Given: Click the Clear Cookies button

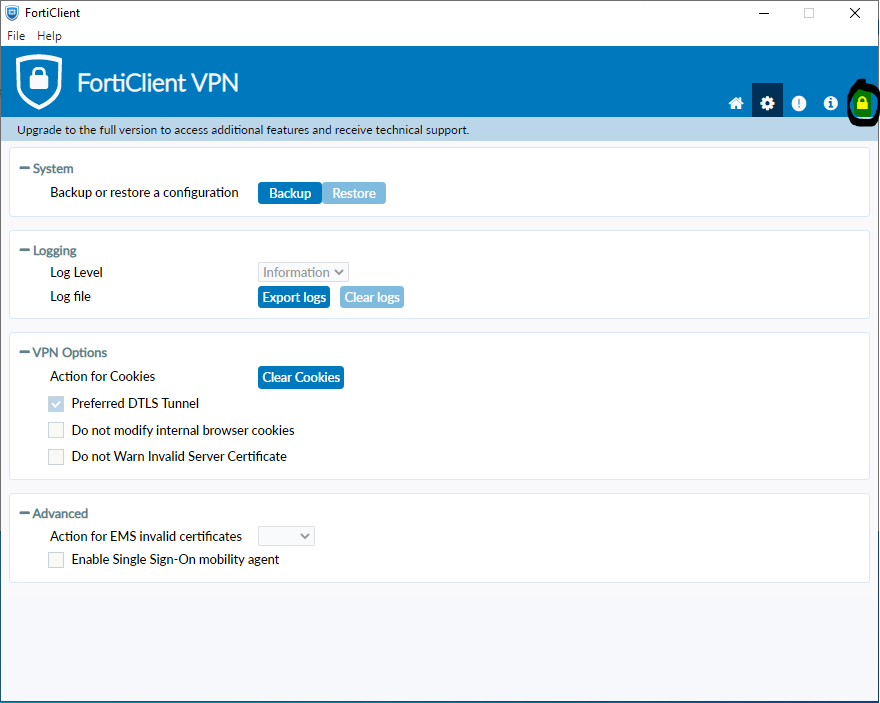Looking at the screenshot, I should click(x=301, y=377).
